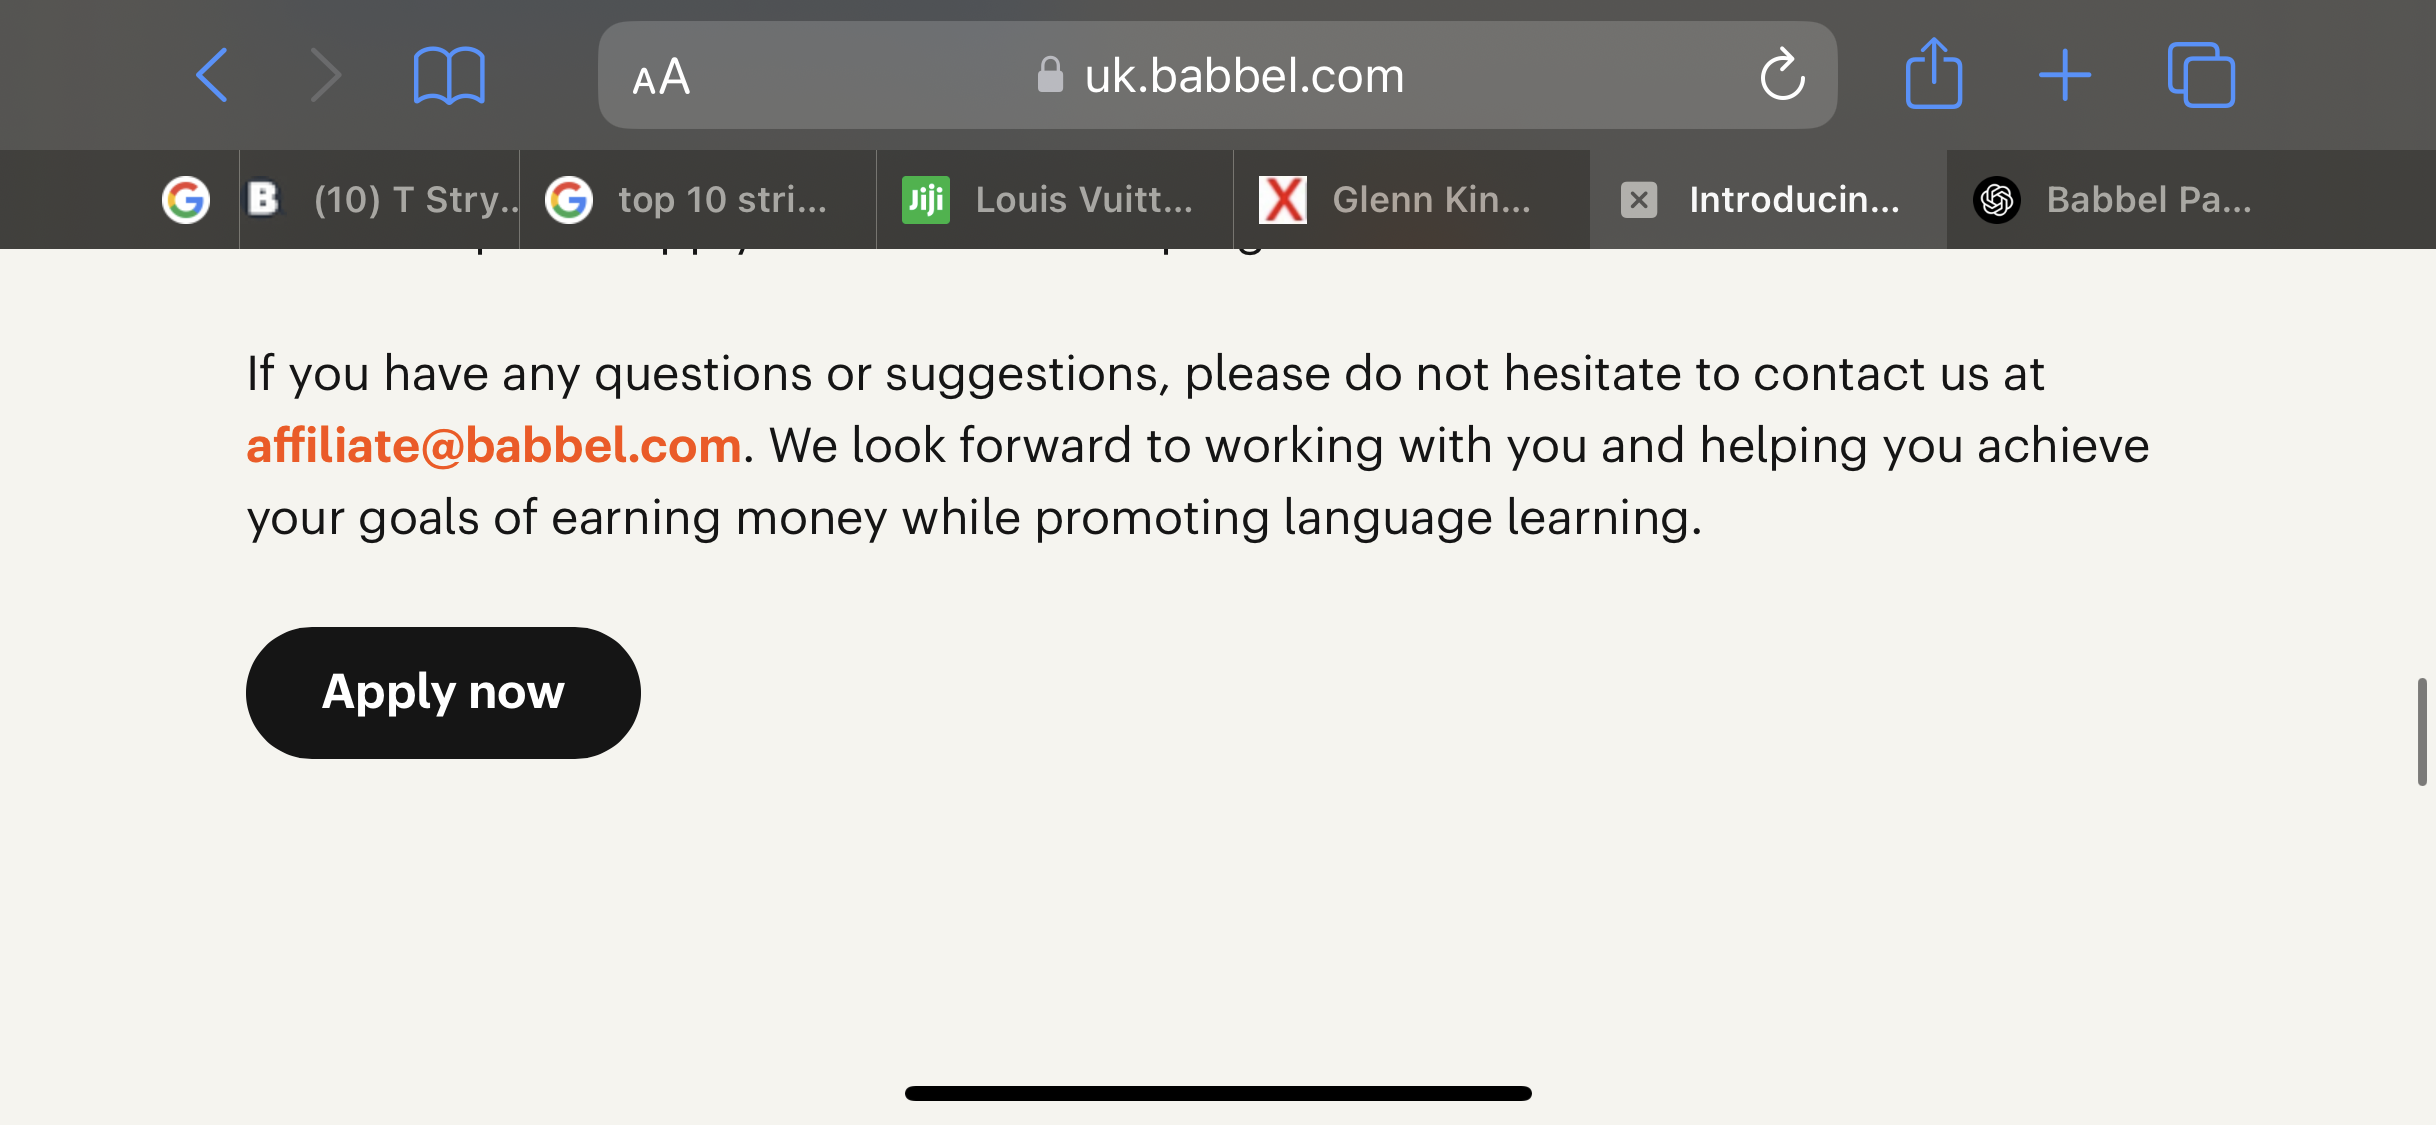Click the page scrollbar on the right edge
This screenshot has width=2436, height=1125.
click(2422, 732)
